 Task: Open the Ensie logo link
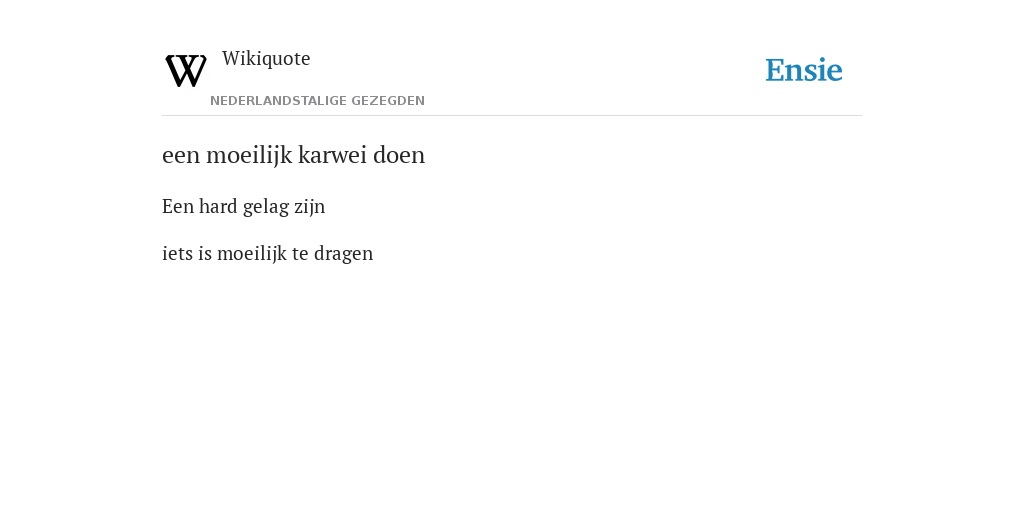pyautogui.click(x=804, y=70)
